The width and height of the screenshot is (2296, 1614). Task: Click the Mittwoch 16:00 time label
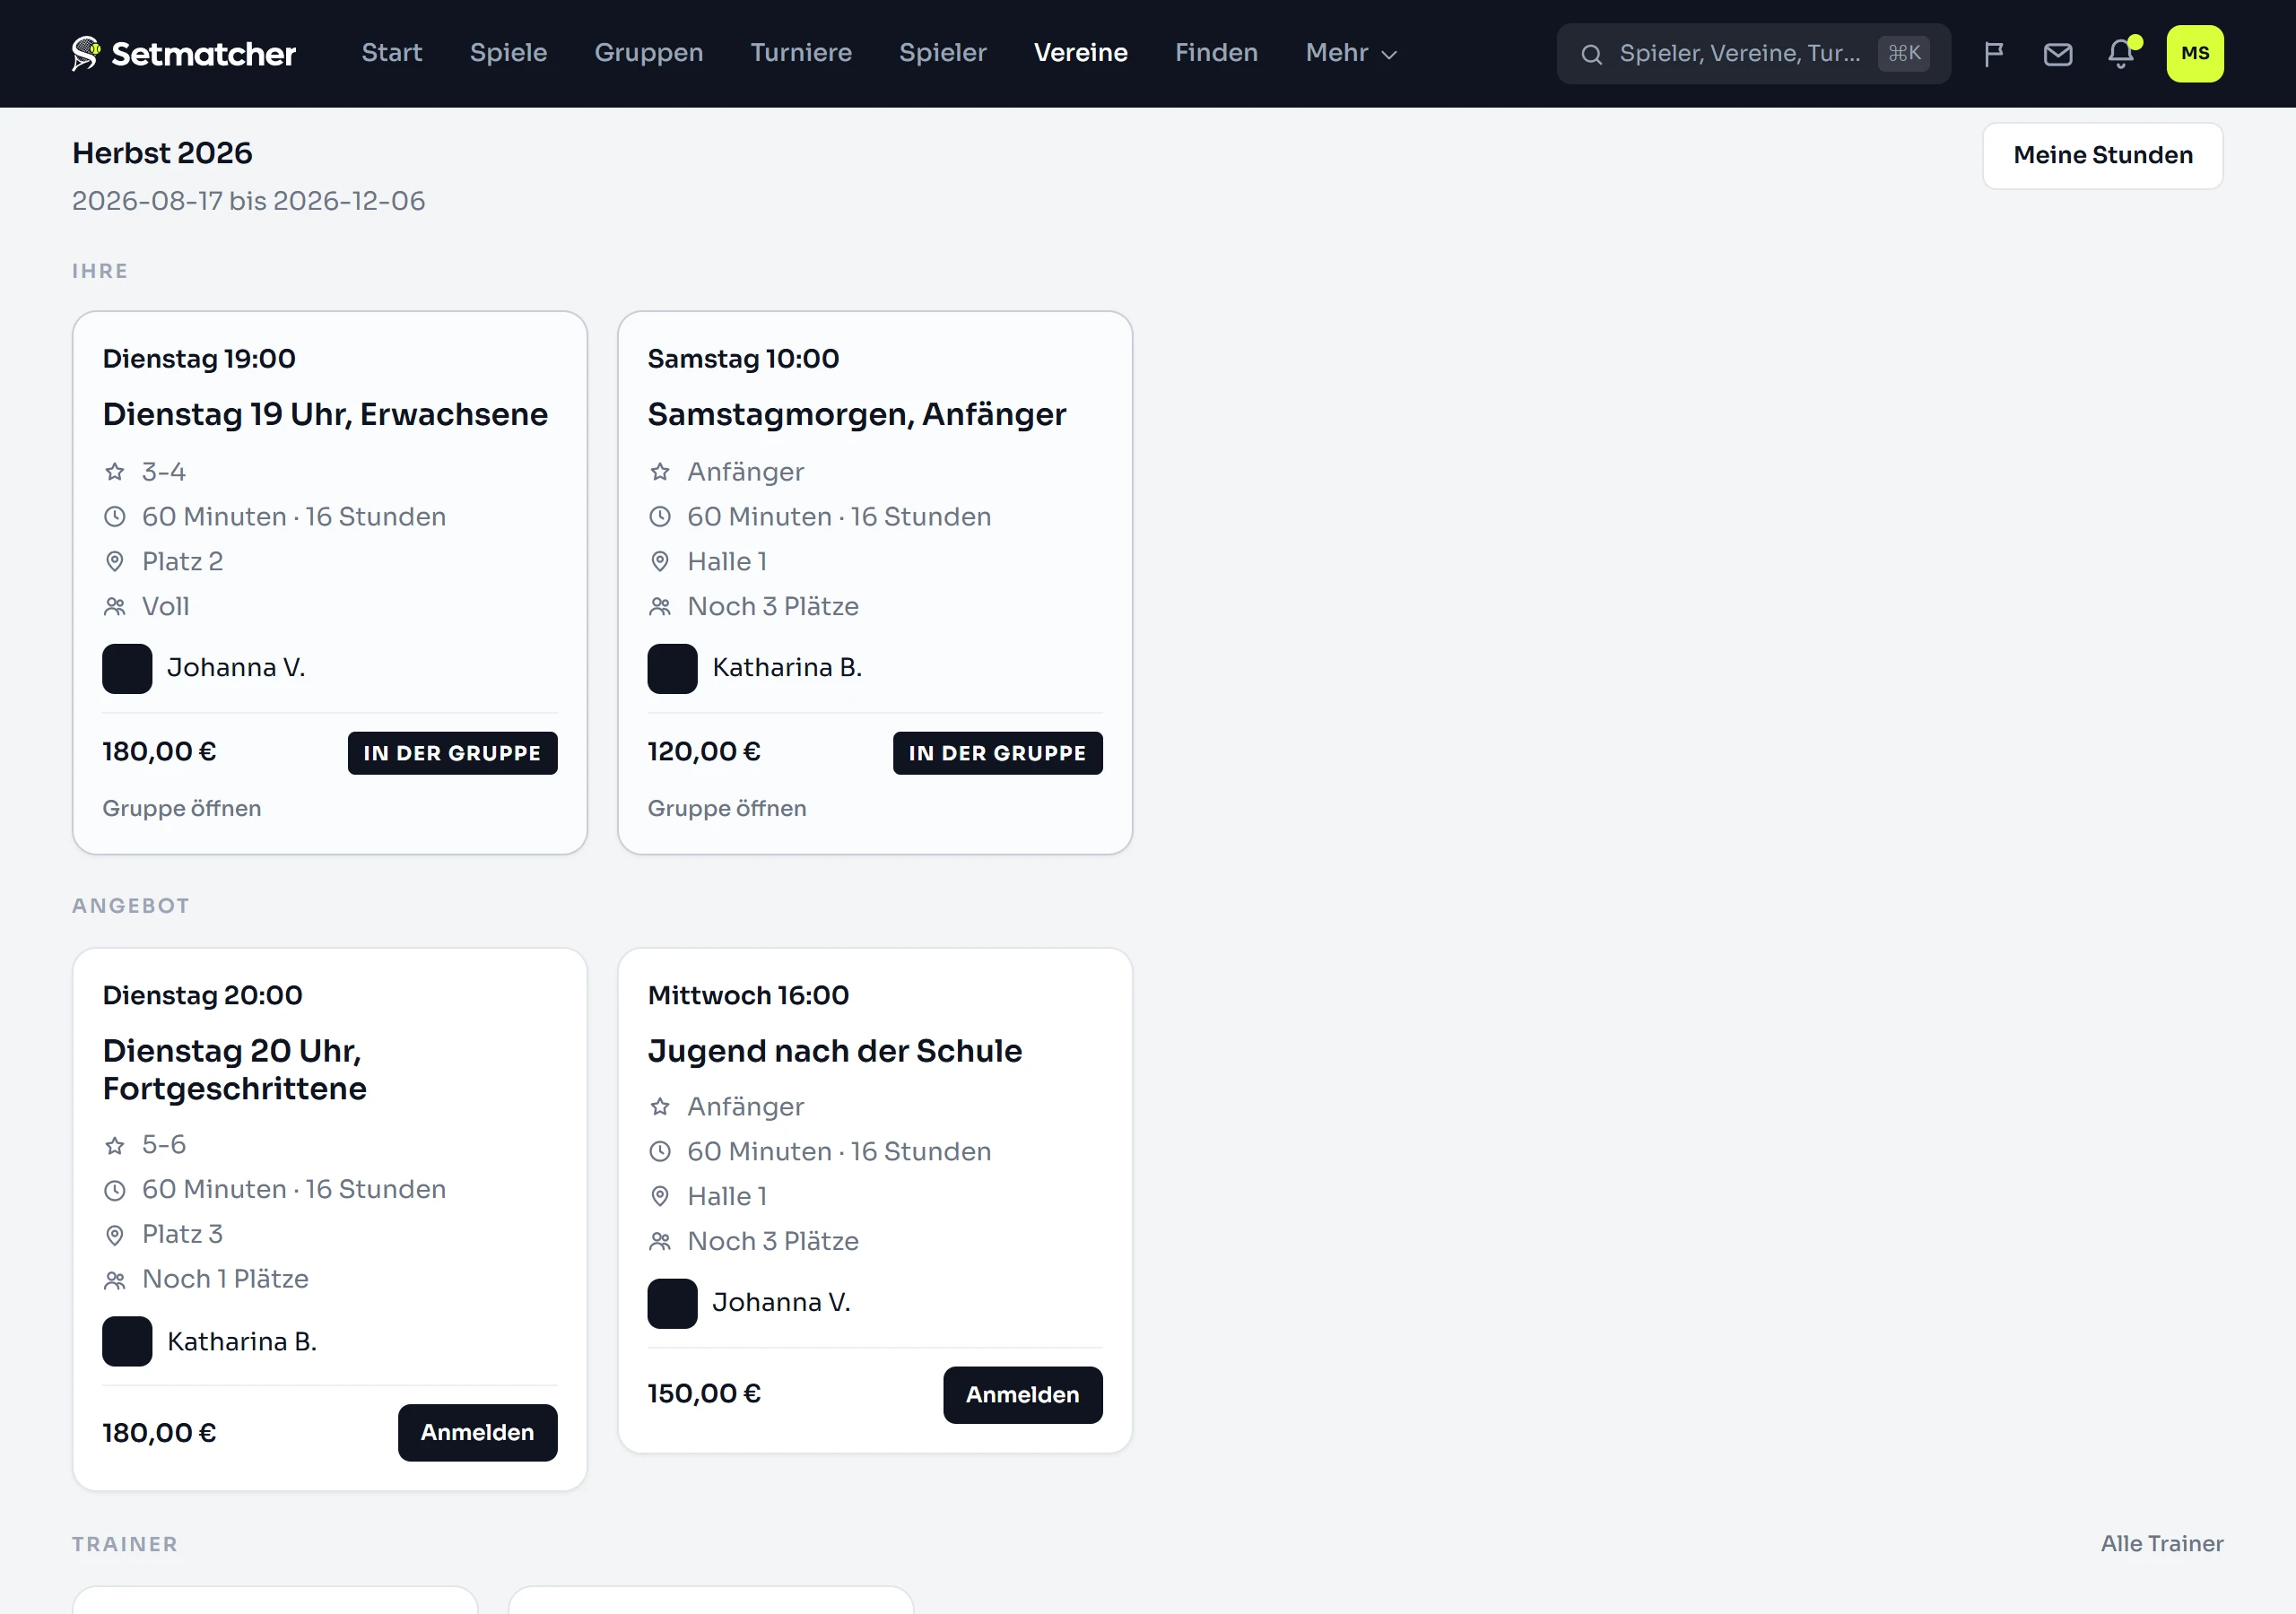click(748, 995)
